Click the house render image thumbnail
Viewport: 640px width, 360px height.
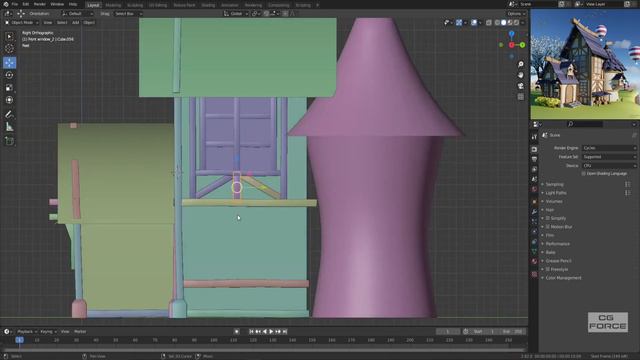click(x=585, y=64)
